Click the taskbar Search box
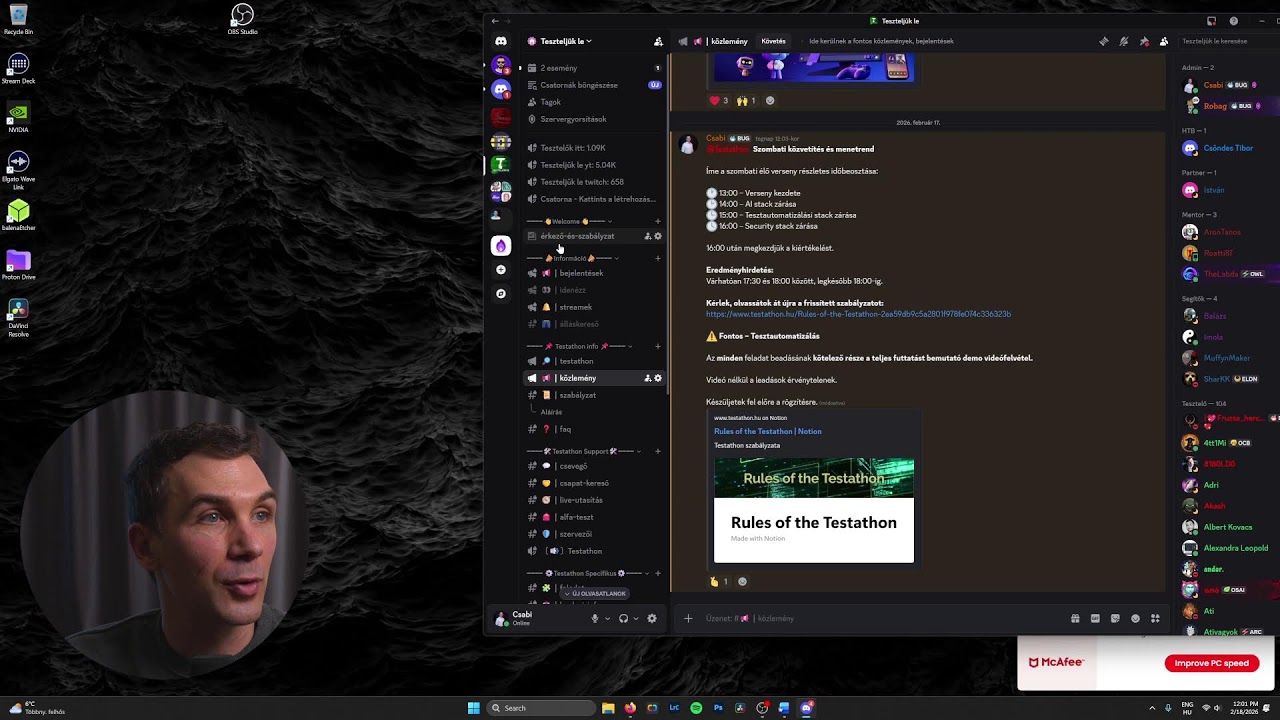The height and width of the screenshot is (720, 1280). [540, 708]
